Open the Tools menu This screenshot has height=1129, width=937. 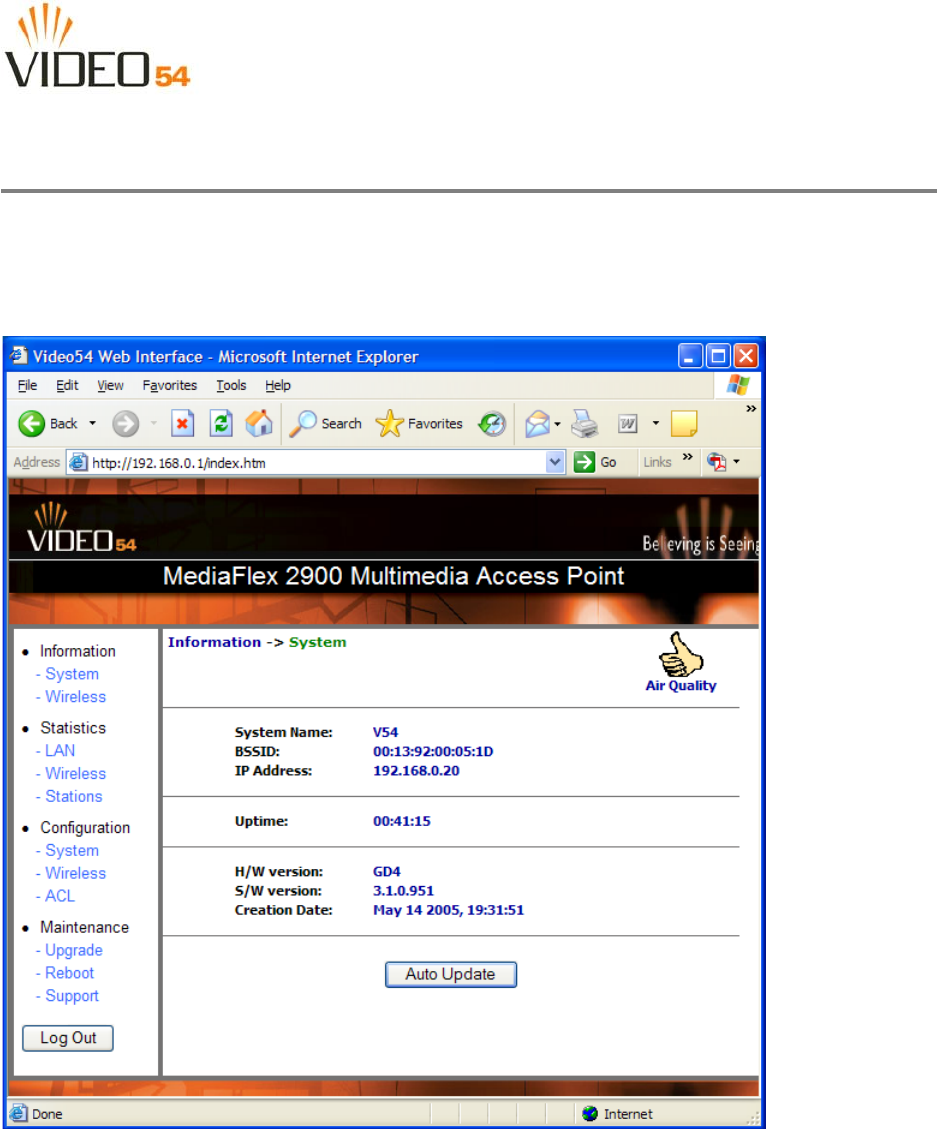(x=231, y=385)
